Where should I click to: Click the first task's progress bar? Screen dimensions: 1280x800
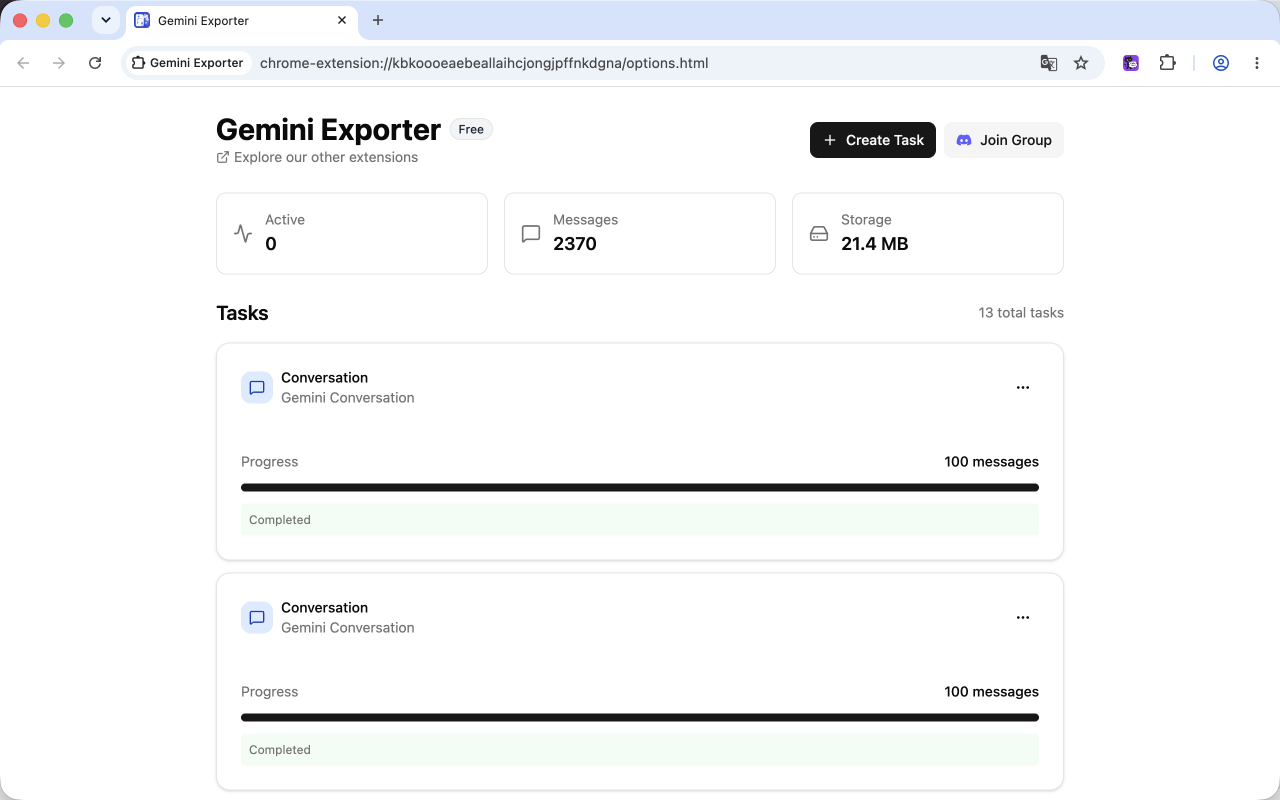640,488
